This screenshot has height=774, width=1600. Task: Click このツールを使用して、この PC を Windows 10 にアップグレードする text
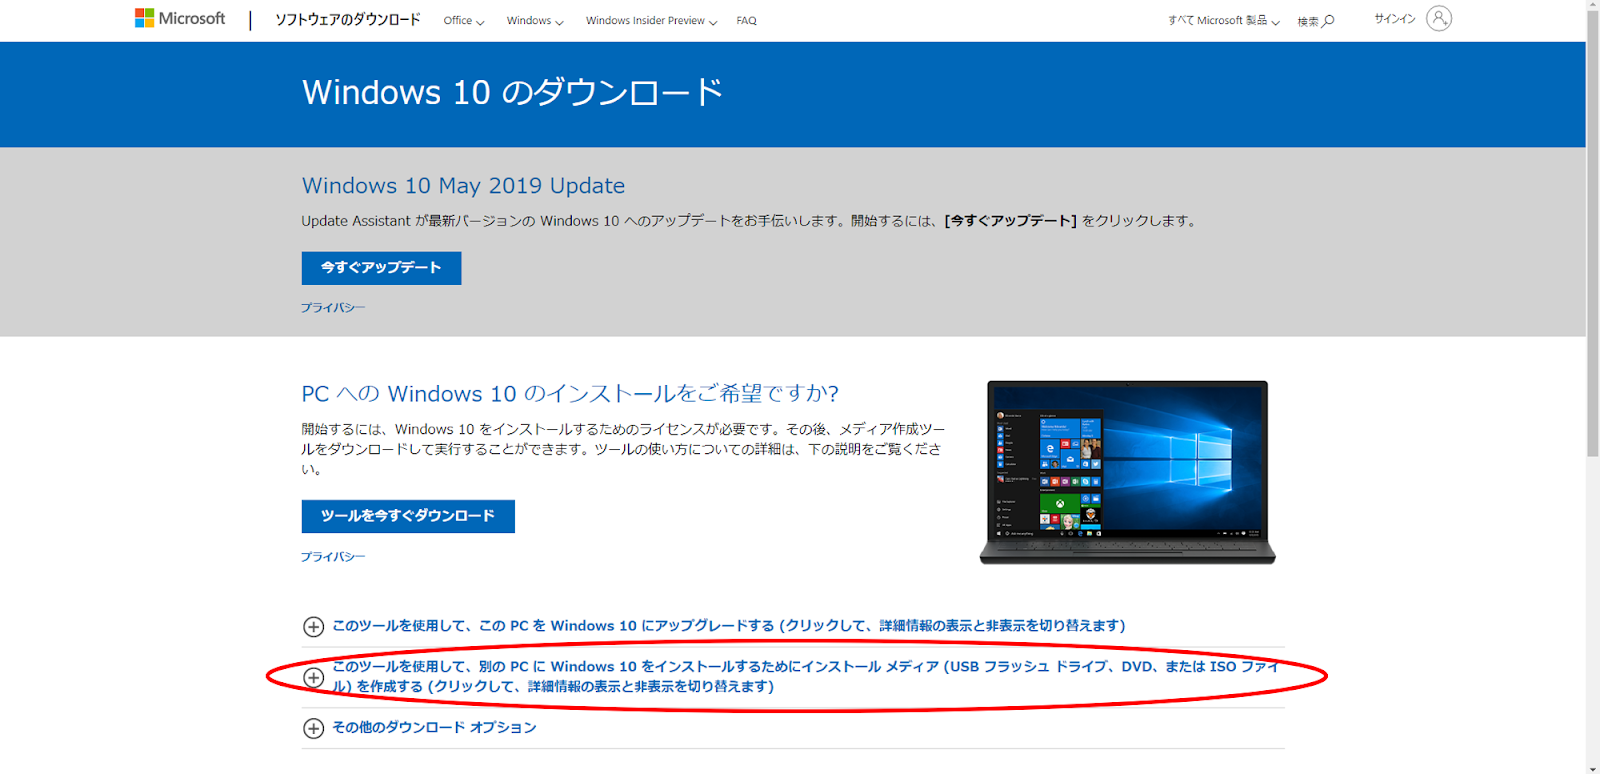click(x=728, y=626)
